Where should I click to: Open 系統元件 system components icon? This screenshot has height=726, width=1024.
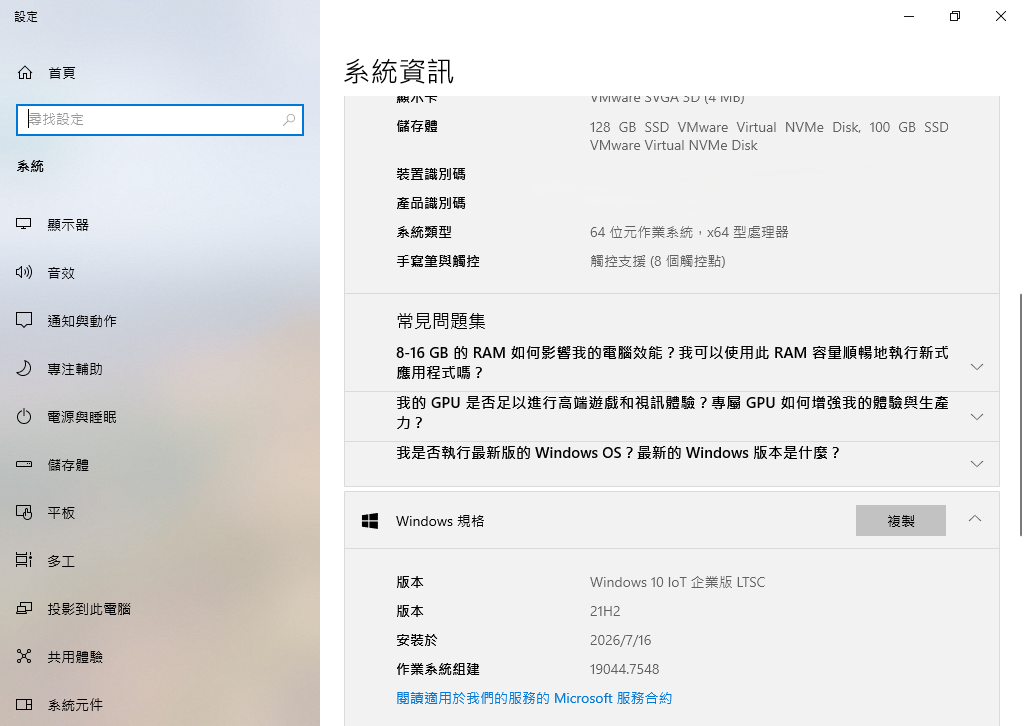24,704
